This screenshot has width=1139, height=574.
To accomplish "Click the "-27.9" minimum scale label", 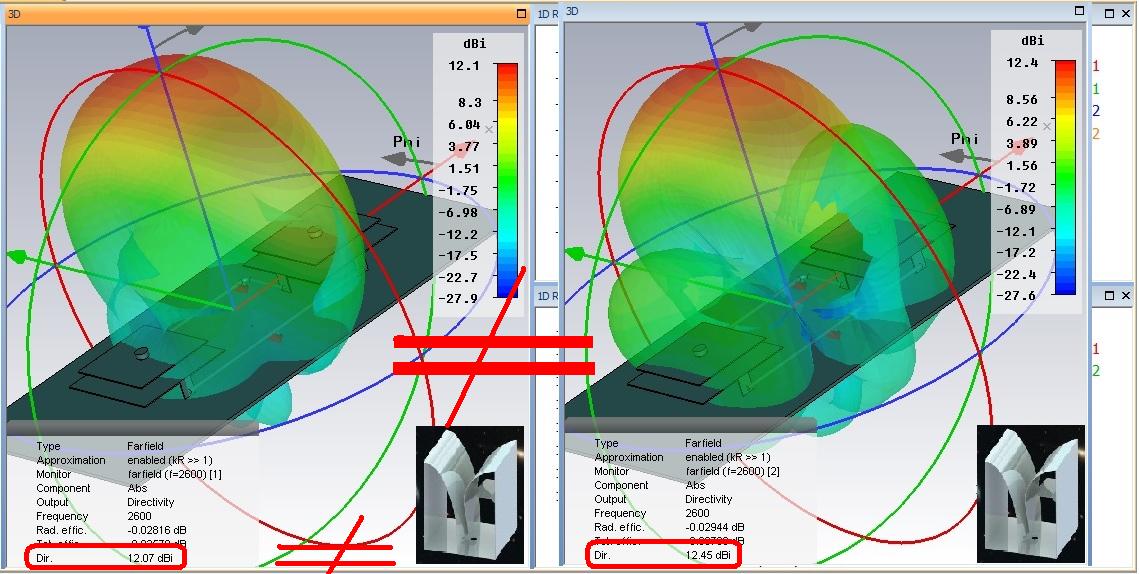I will pos(458,299).
